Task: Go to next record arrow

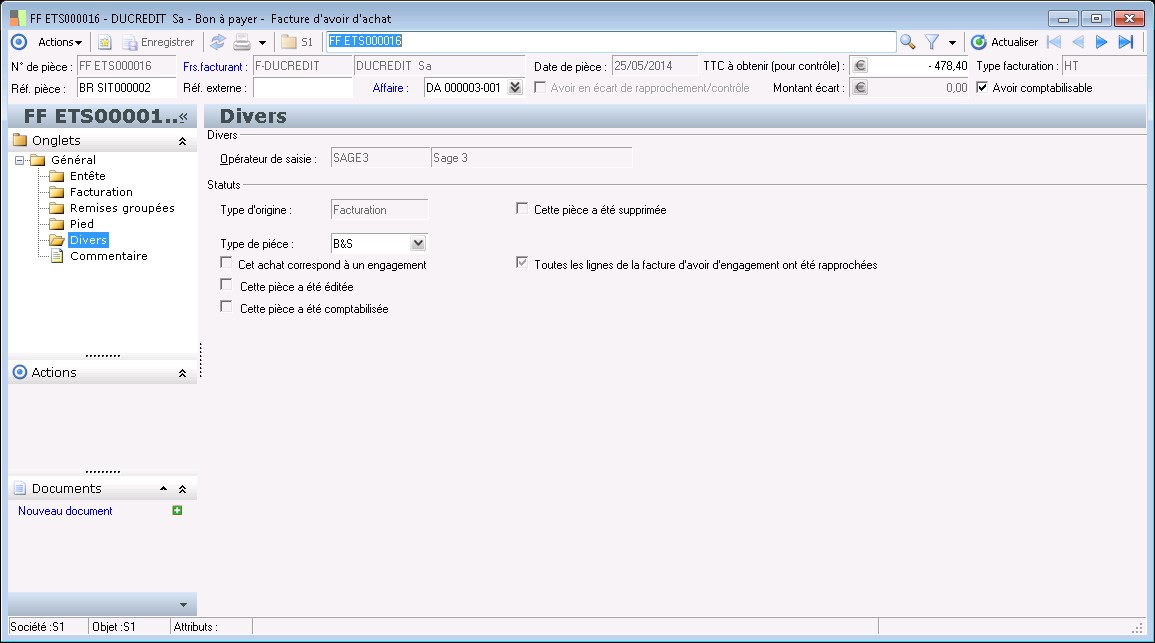Action: point(1102,42)
